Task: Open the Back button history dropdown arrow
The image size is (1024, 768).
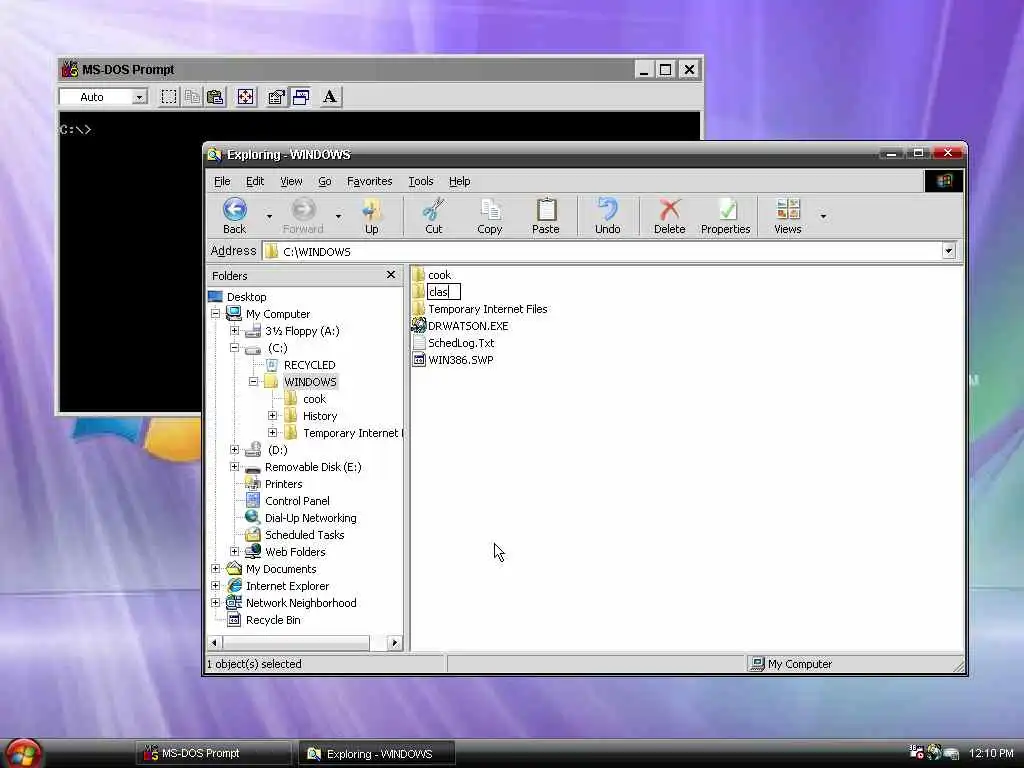Action: [x=269, y=216]
